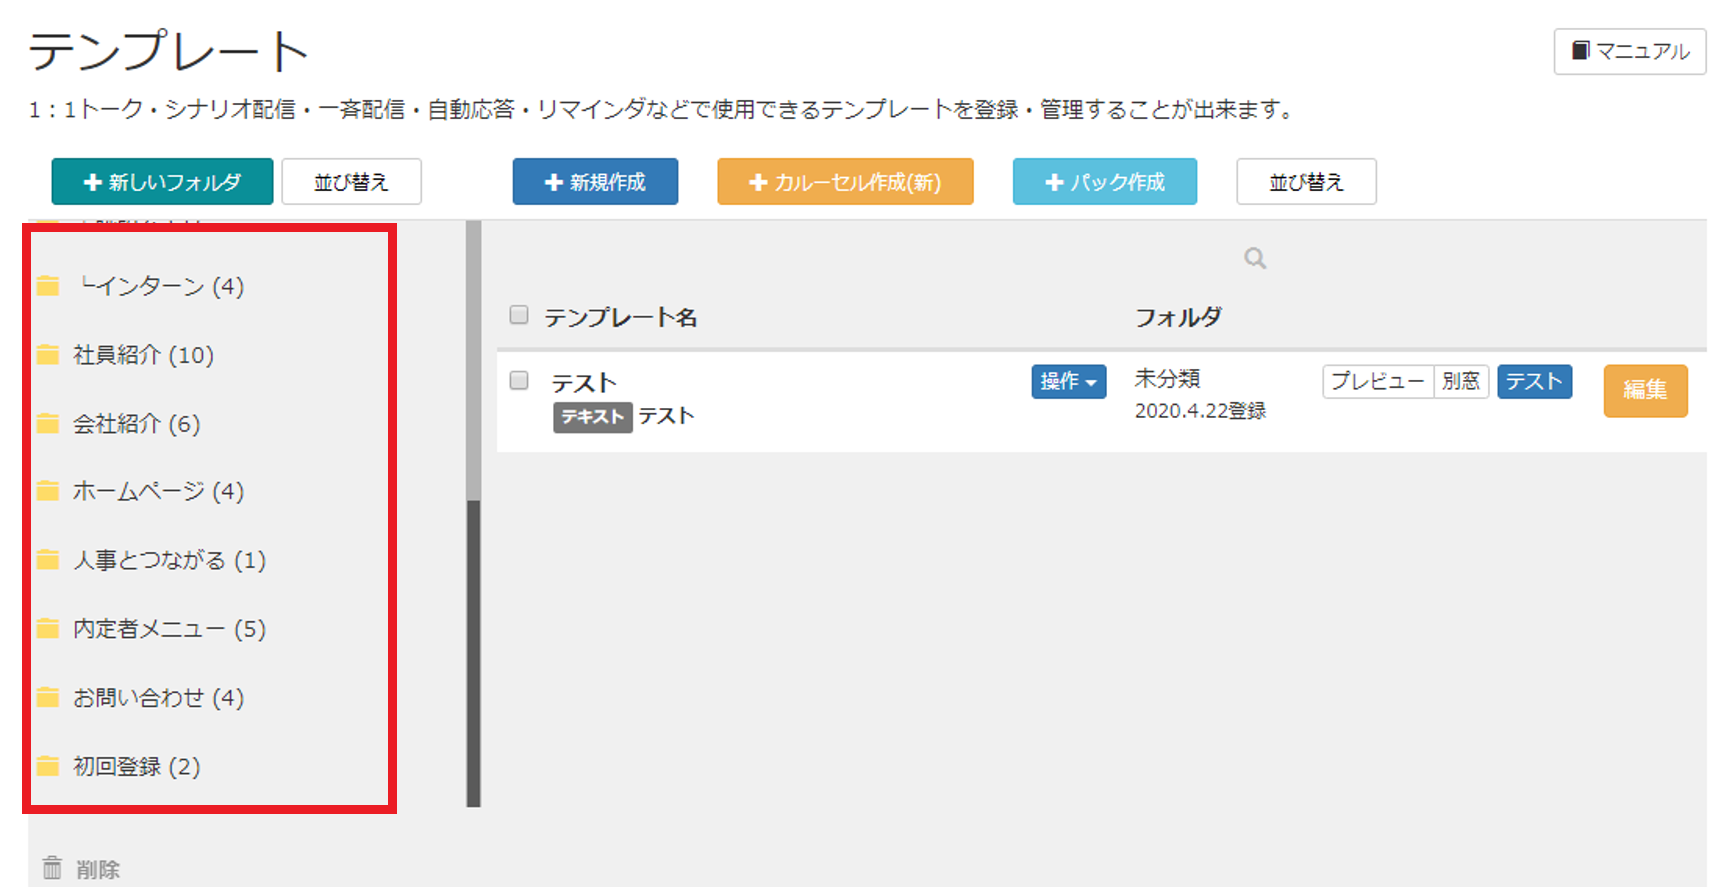Click カルーセル作成(新) button

(x=845, y=182)
